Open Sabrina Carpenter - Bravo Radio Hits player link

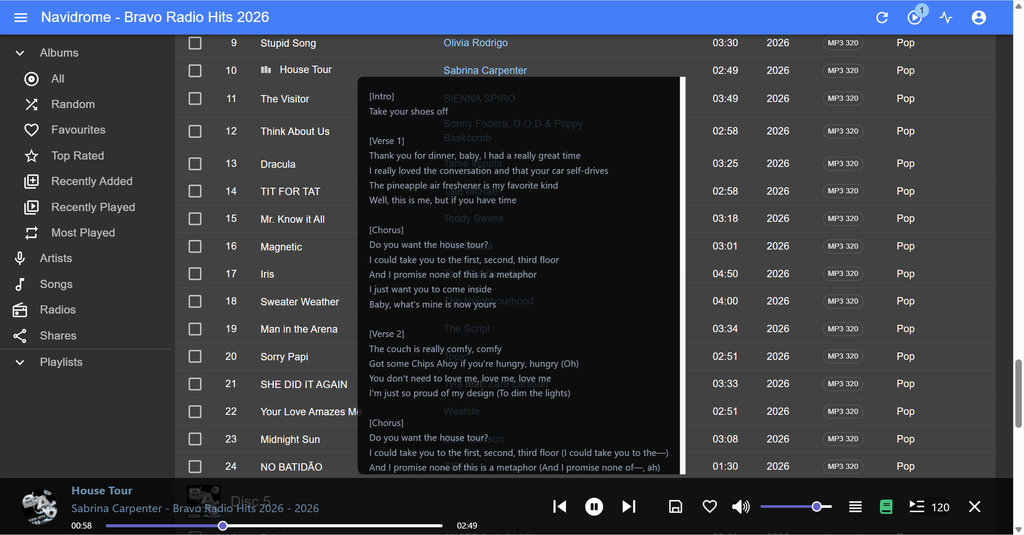click(x=195, y=508)
